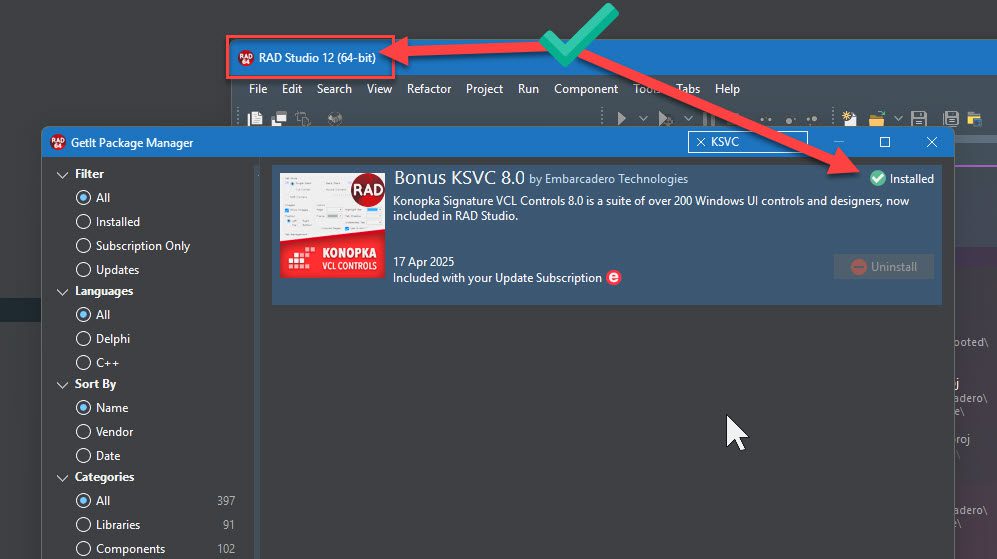997x559 pixels.
Task: Open the Edit menu
Action: point(292,89)
